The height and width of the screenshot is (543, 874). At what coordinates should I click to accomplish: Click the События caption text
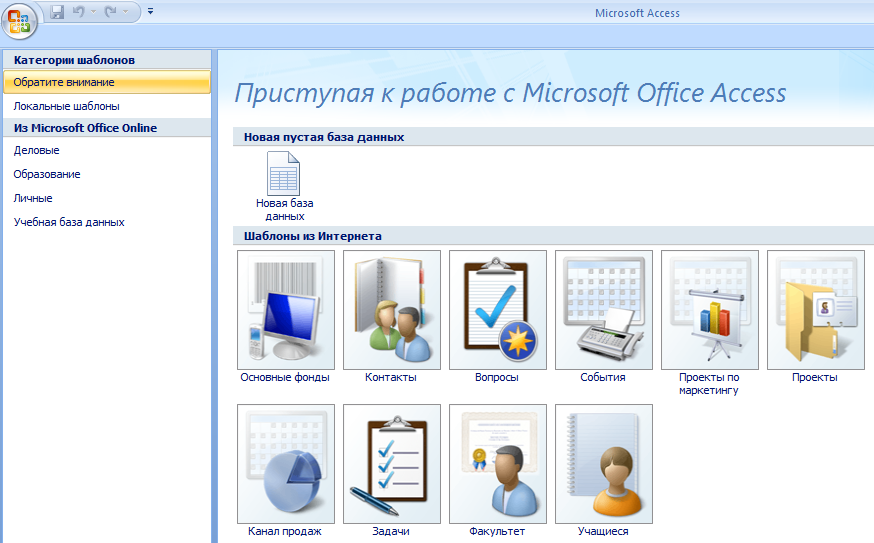click(x=603, y=377)
